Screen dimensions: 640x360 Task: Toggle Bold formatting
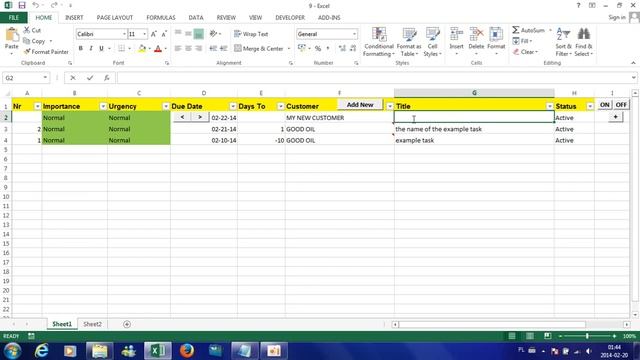80,49
